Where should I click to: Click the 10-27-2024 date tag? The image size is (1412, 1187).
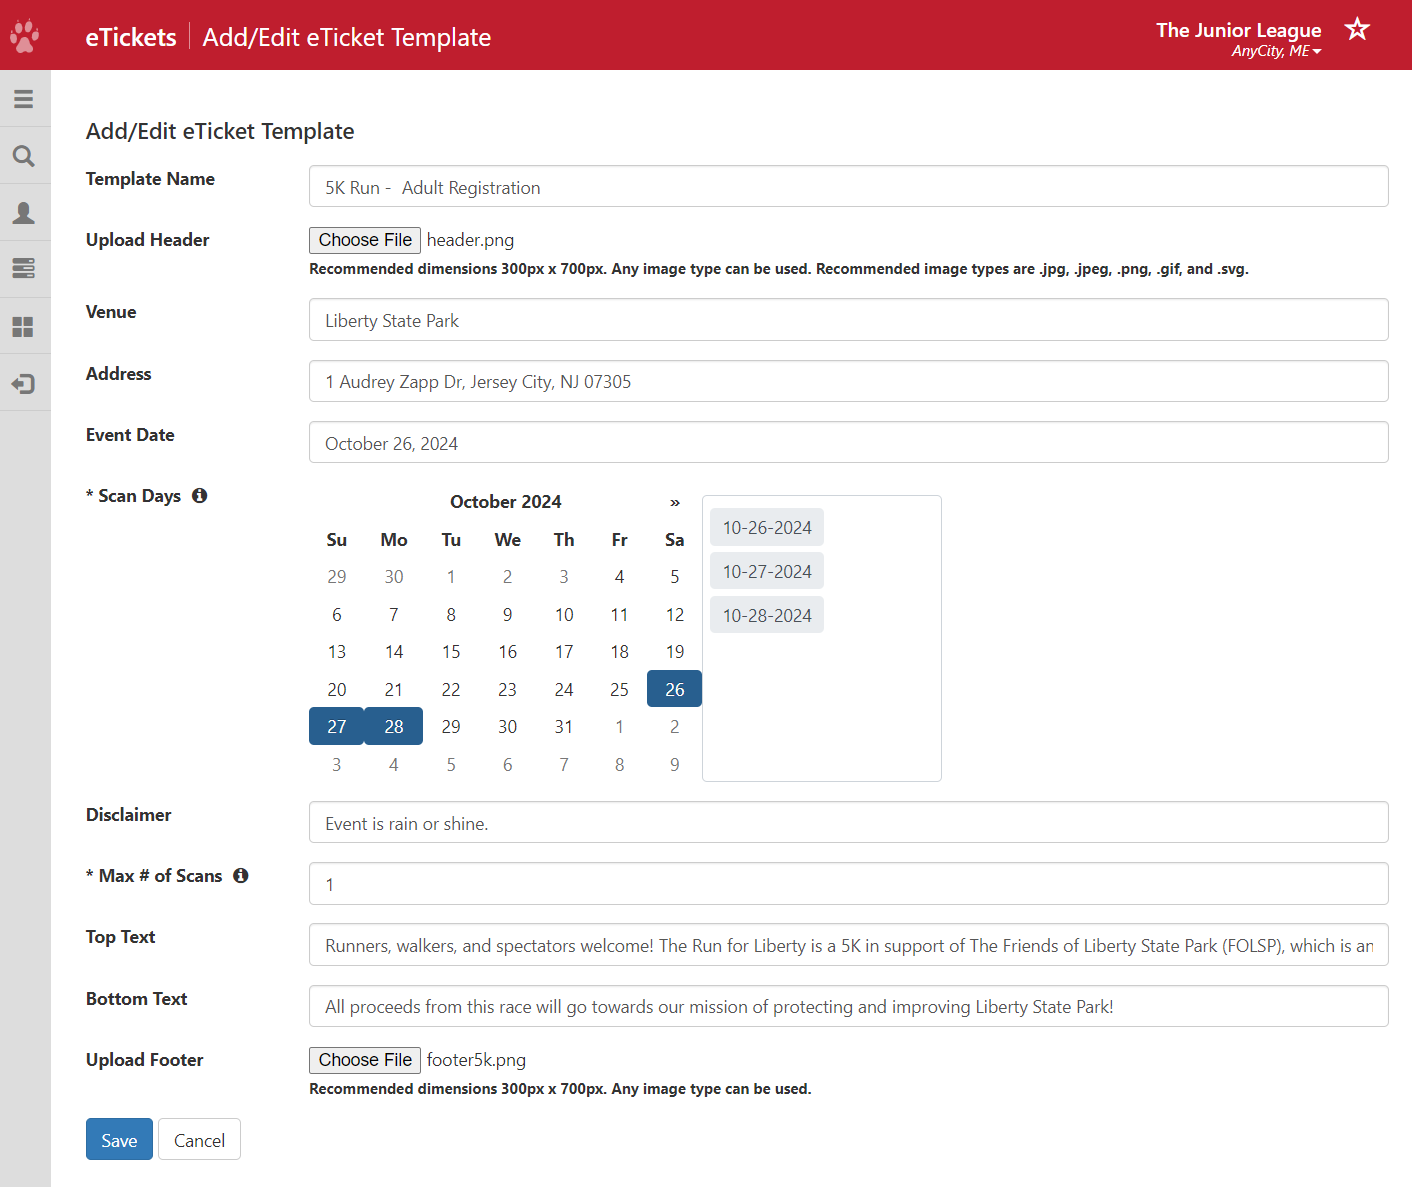[767, 572]
